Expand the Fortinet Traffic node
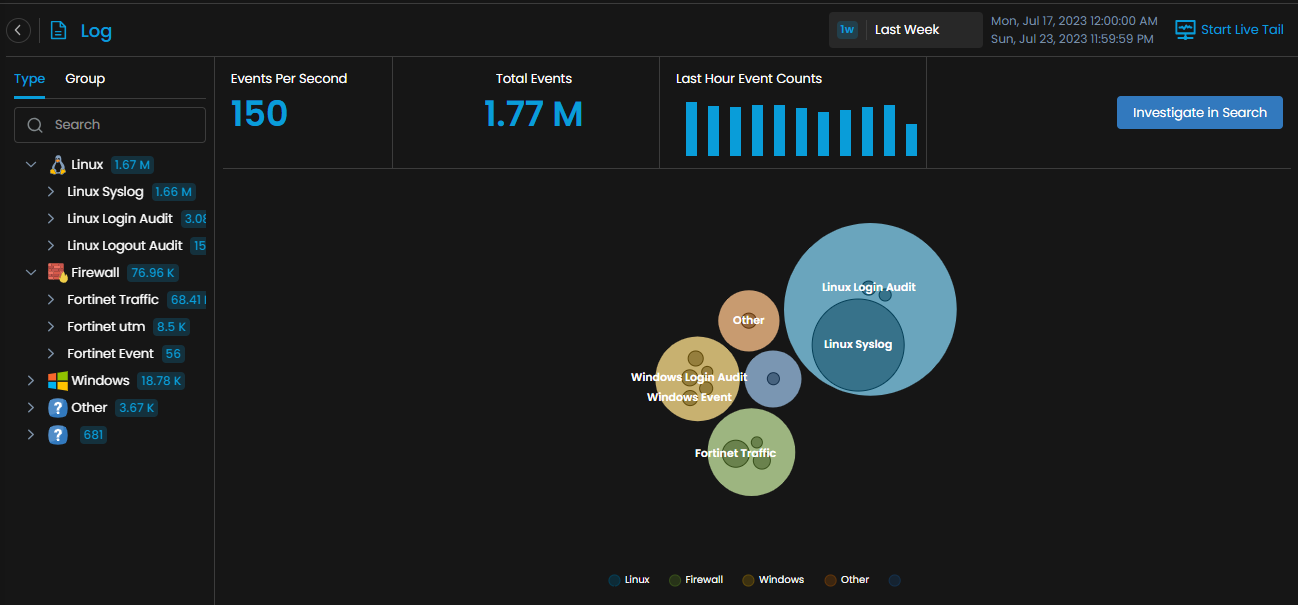 51,300
